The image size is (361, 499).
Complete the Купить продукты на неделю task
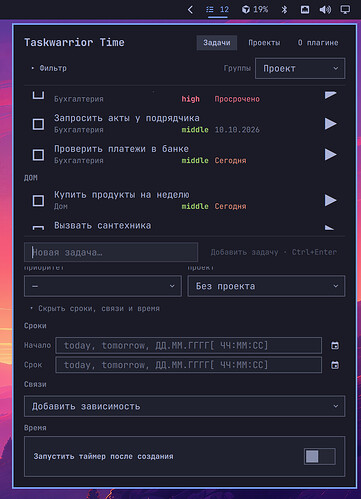38,200
